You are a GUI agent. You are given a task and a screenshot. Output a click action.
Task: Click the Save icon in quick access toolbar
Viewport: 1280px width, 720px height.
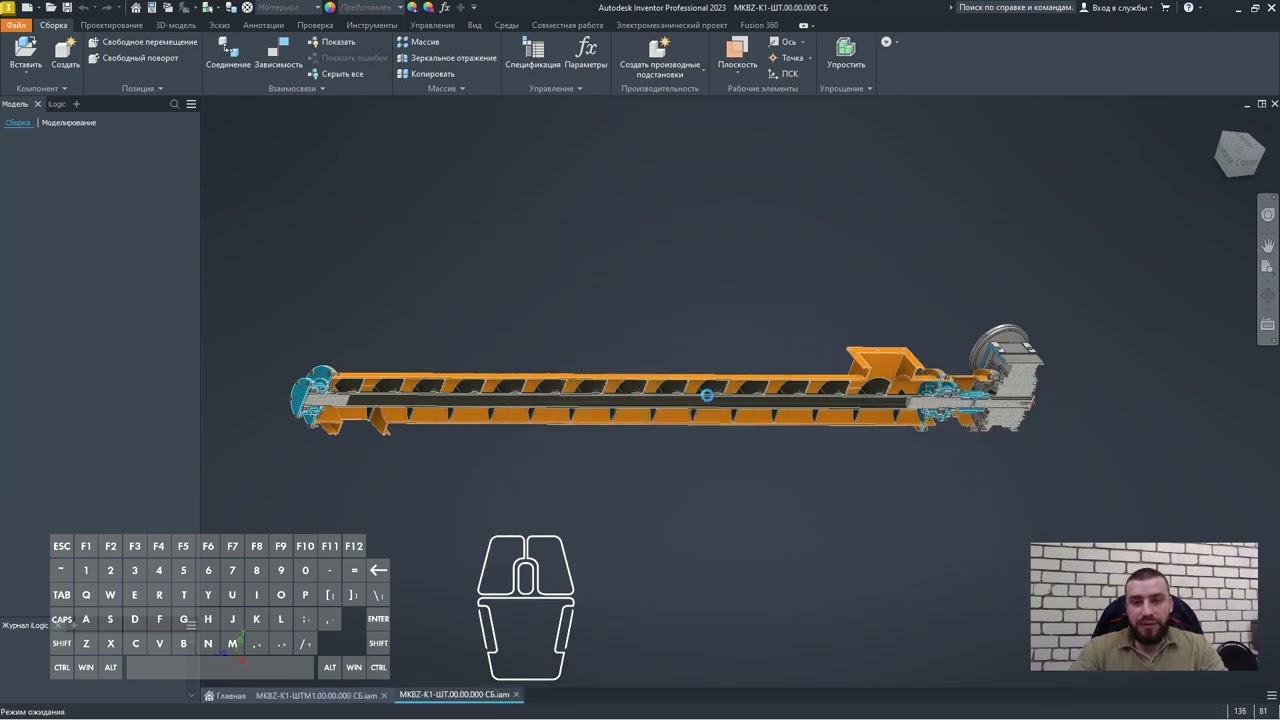tap(67, 8)
